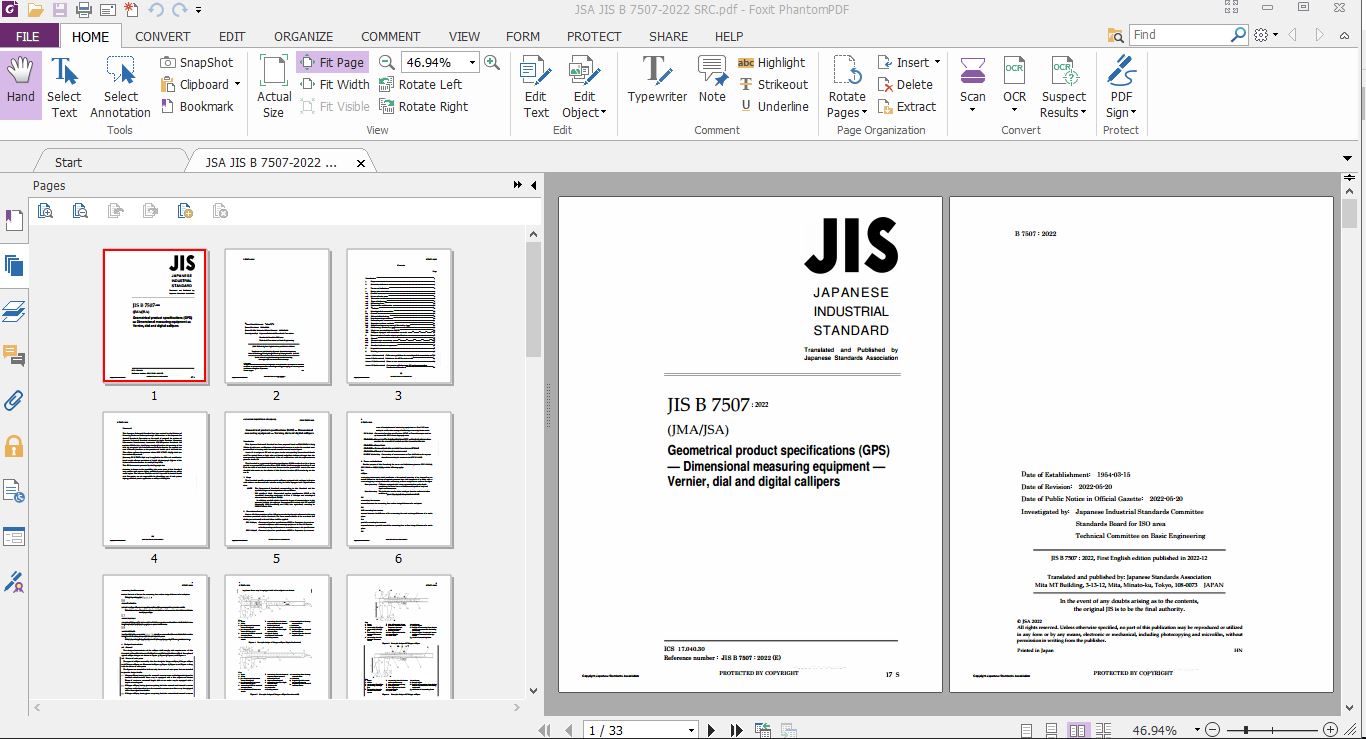
Task: Select page 3 thumbnail
Action: click(x=399, y=316)
